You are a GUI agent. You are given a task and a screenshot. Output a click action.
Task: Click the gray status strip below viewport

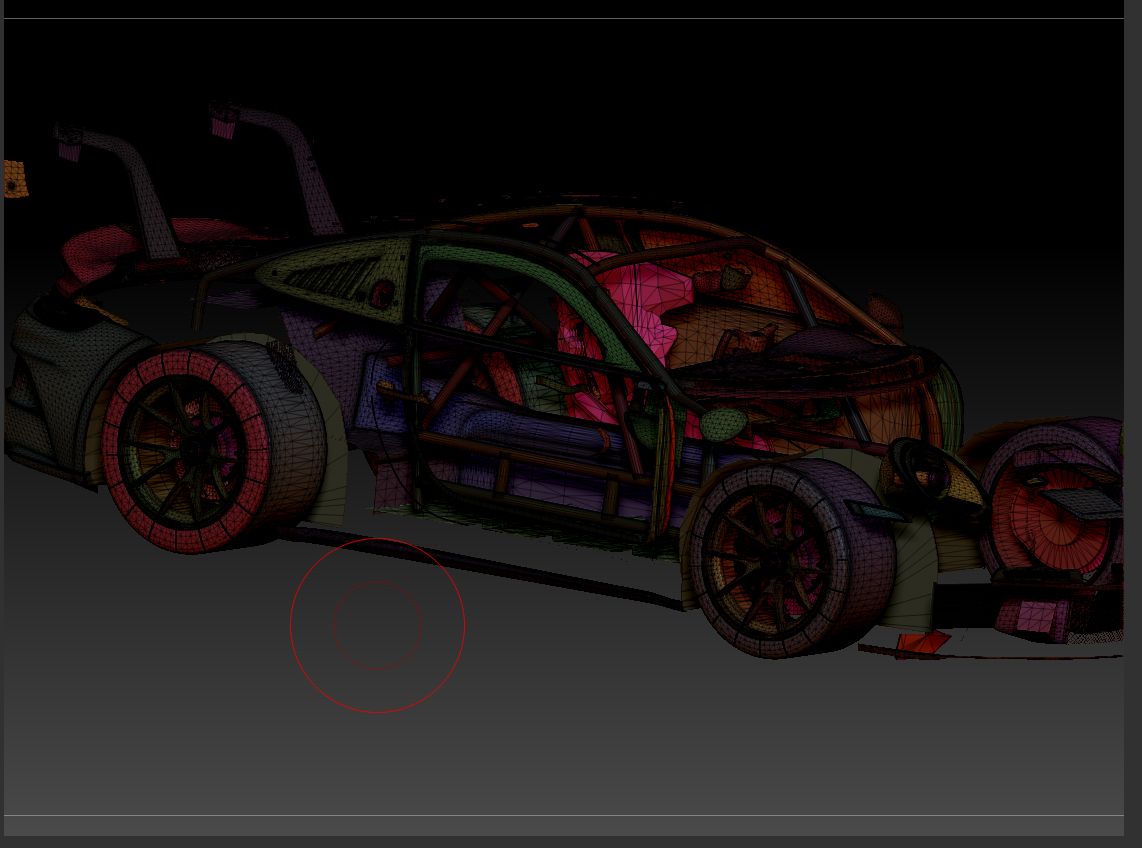coord(564,825)
